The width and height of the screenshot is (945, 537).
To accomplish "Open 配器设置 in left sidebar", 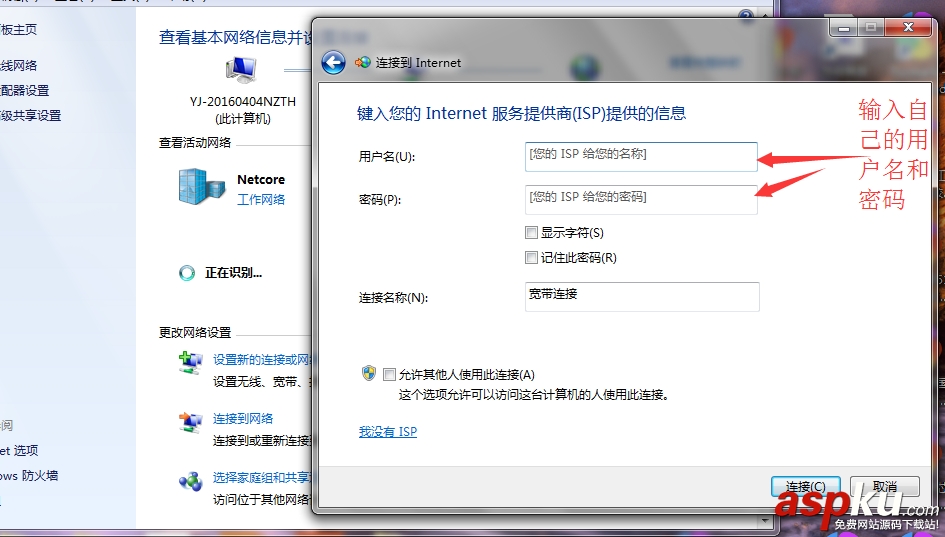I will pyautogui.click(x=25, y=90).
